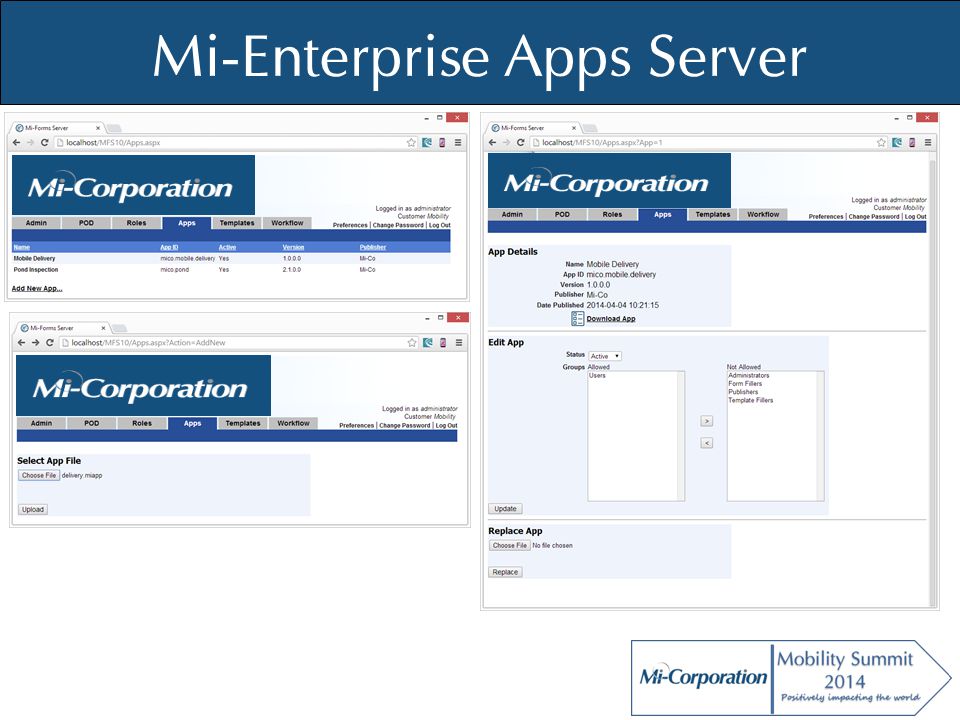Click Add New App... link
The width and height of the screenshot is (960, 720).
[x=37, y=288]
